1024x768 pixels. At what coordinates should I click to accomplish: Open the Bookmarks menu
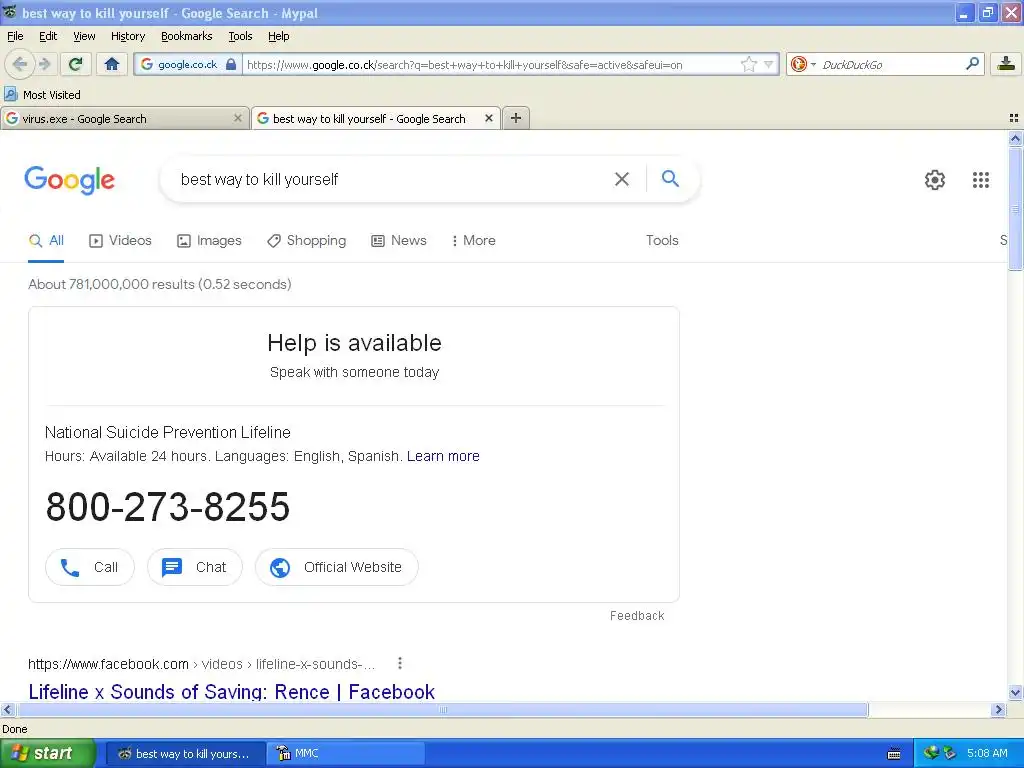(187, 36)
